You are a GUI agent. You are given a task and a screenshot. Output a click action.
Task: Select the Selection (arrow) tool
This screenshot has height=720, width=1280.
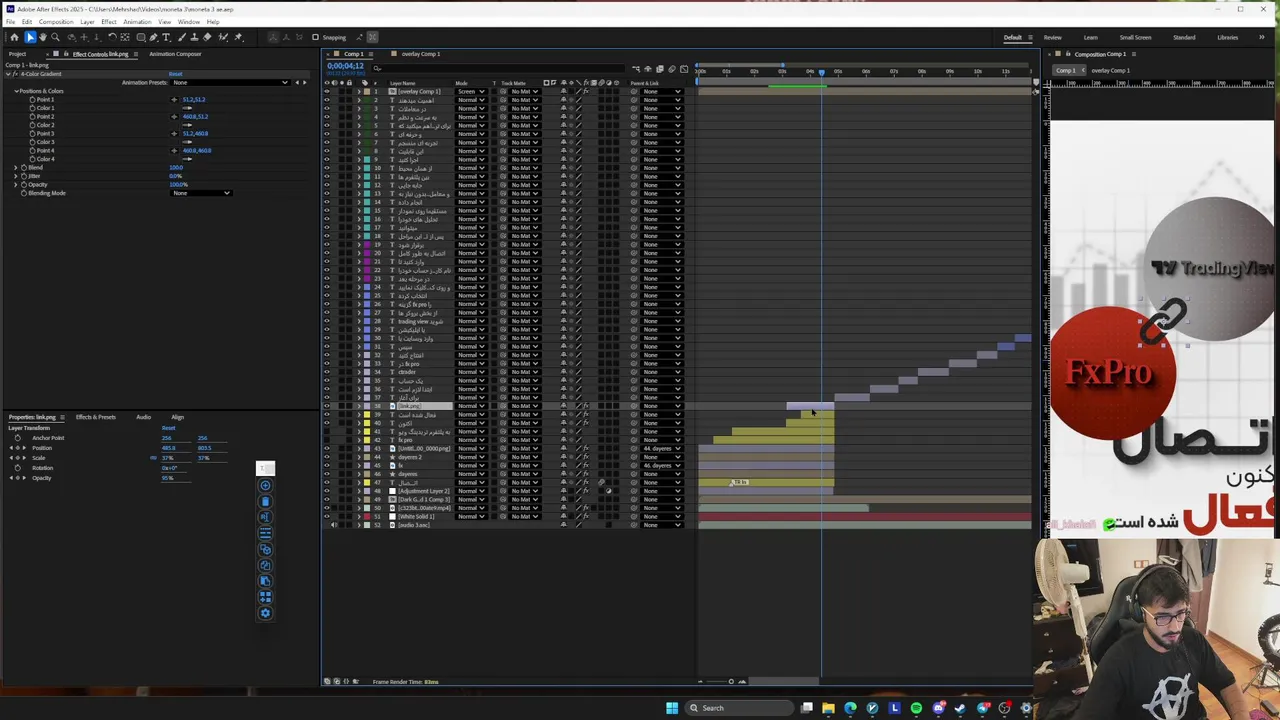pos(30,37)
